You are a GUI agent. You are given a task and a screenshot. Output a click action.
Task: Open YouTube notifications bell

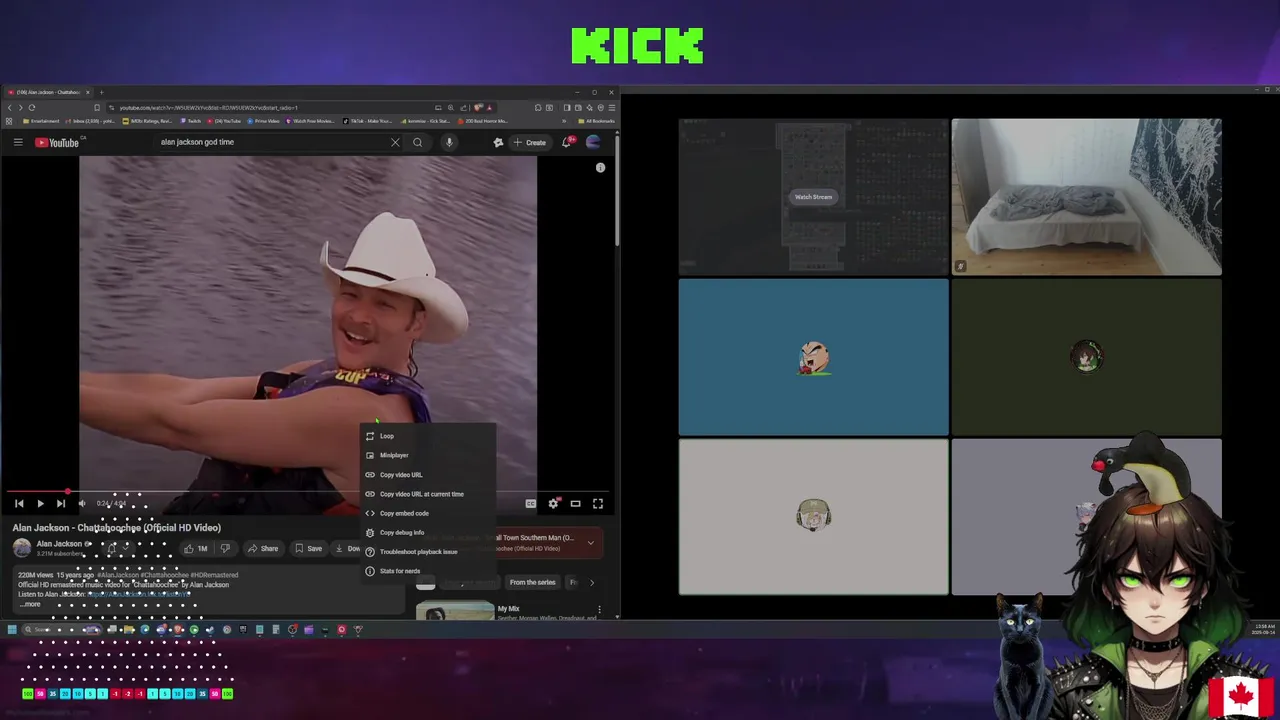click(x=566, y=142)
